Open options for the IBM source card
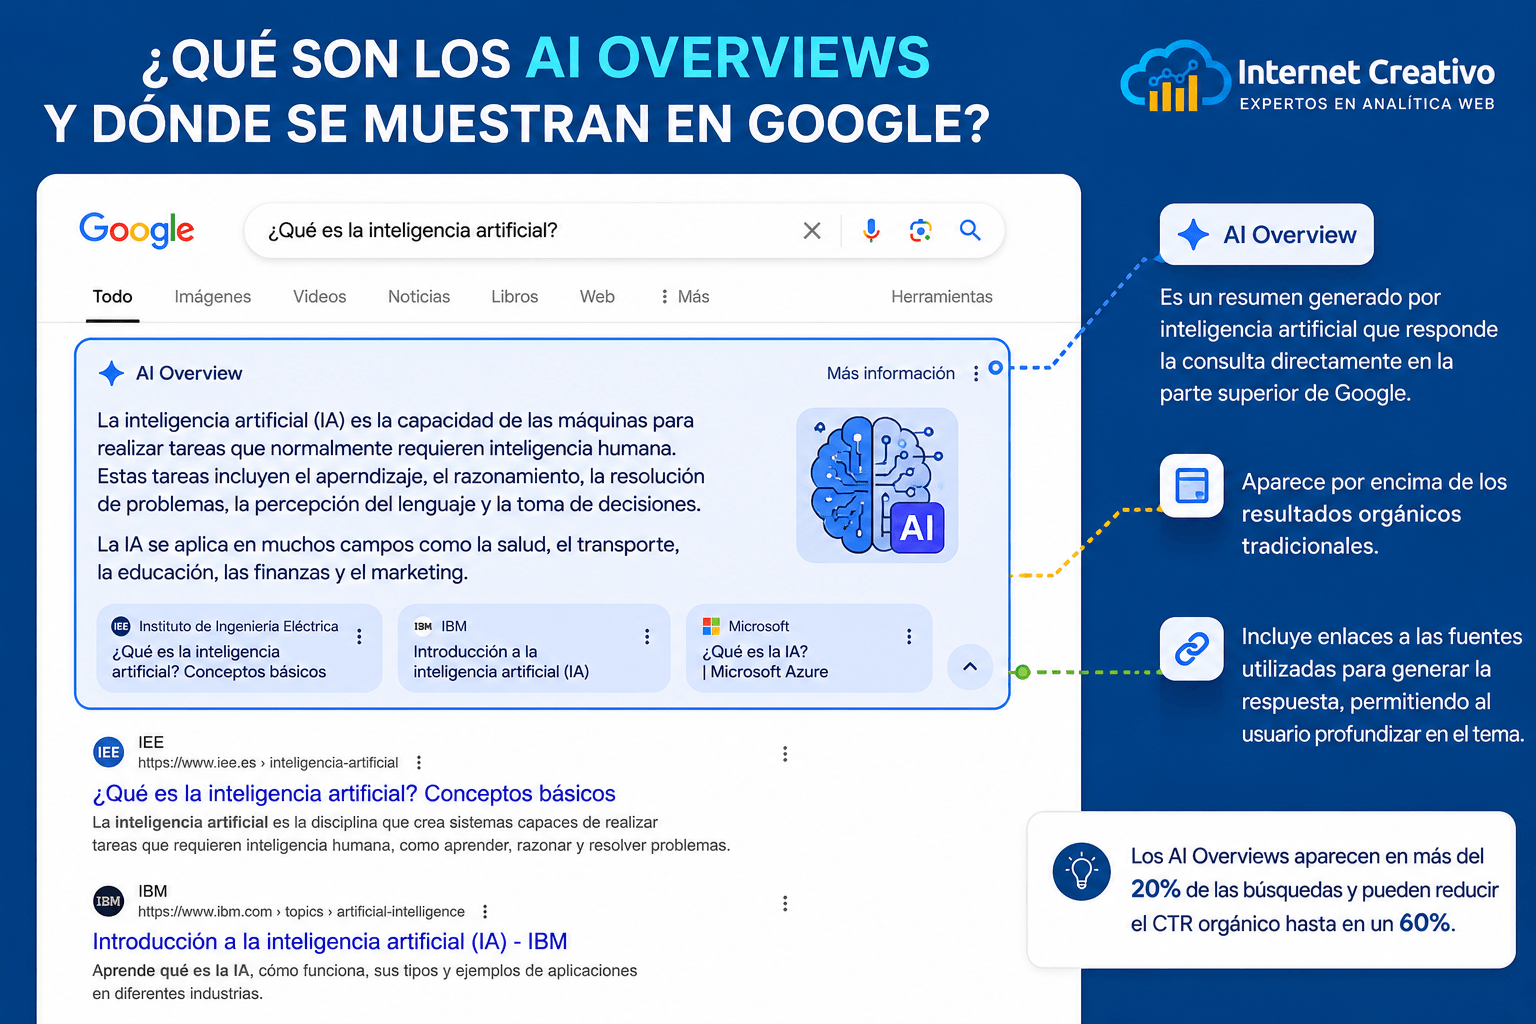The width and height of the screenshot is (1536, 1024). (x=647, y=636)
